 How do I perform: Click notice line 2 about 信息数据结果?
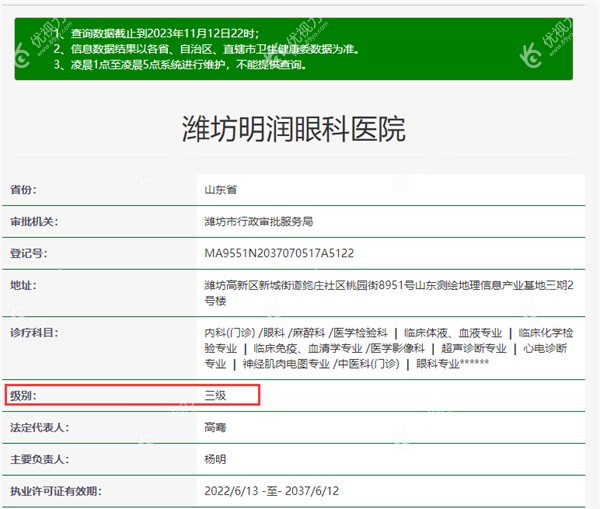pos(207,49)
